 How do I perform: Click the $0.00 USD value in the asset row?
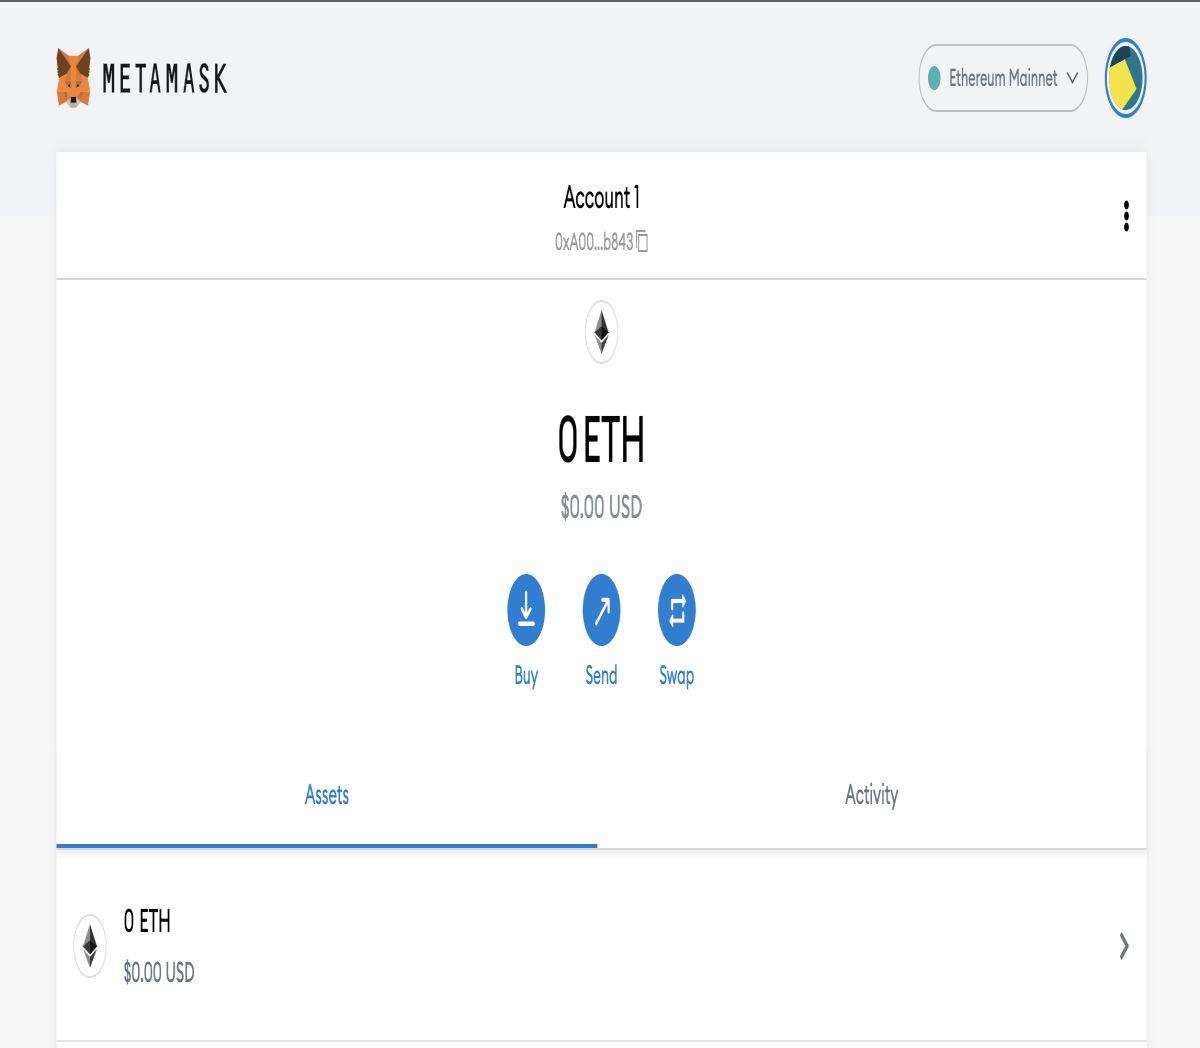(x=159, y=972)
